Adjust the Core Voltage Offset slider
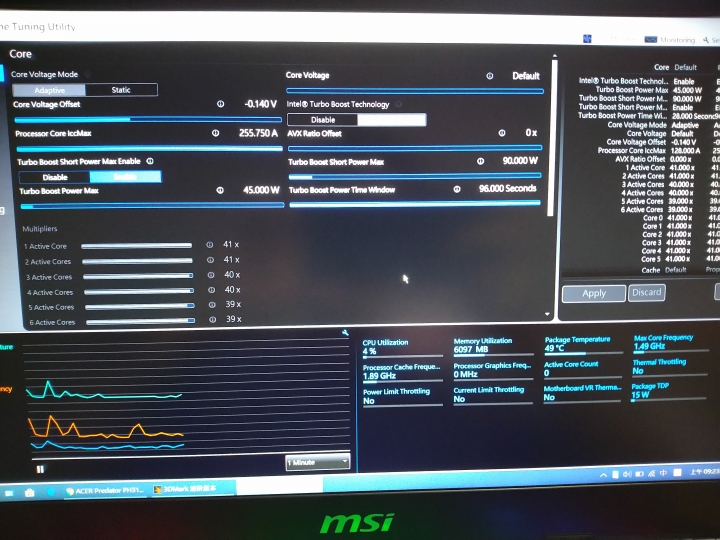This screenshot has width=720, height=540. [x=148, y=120]
